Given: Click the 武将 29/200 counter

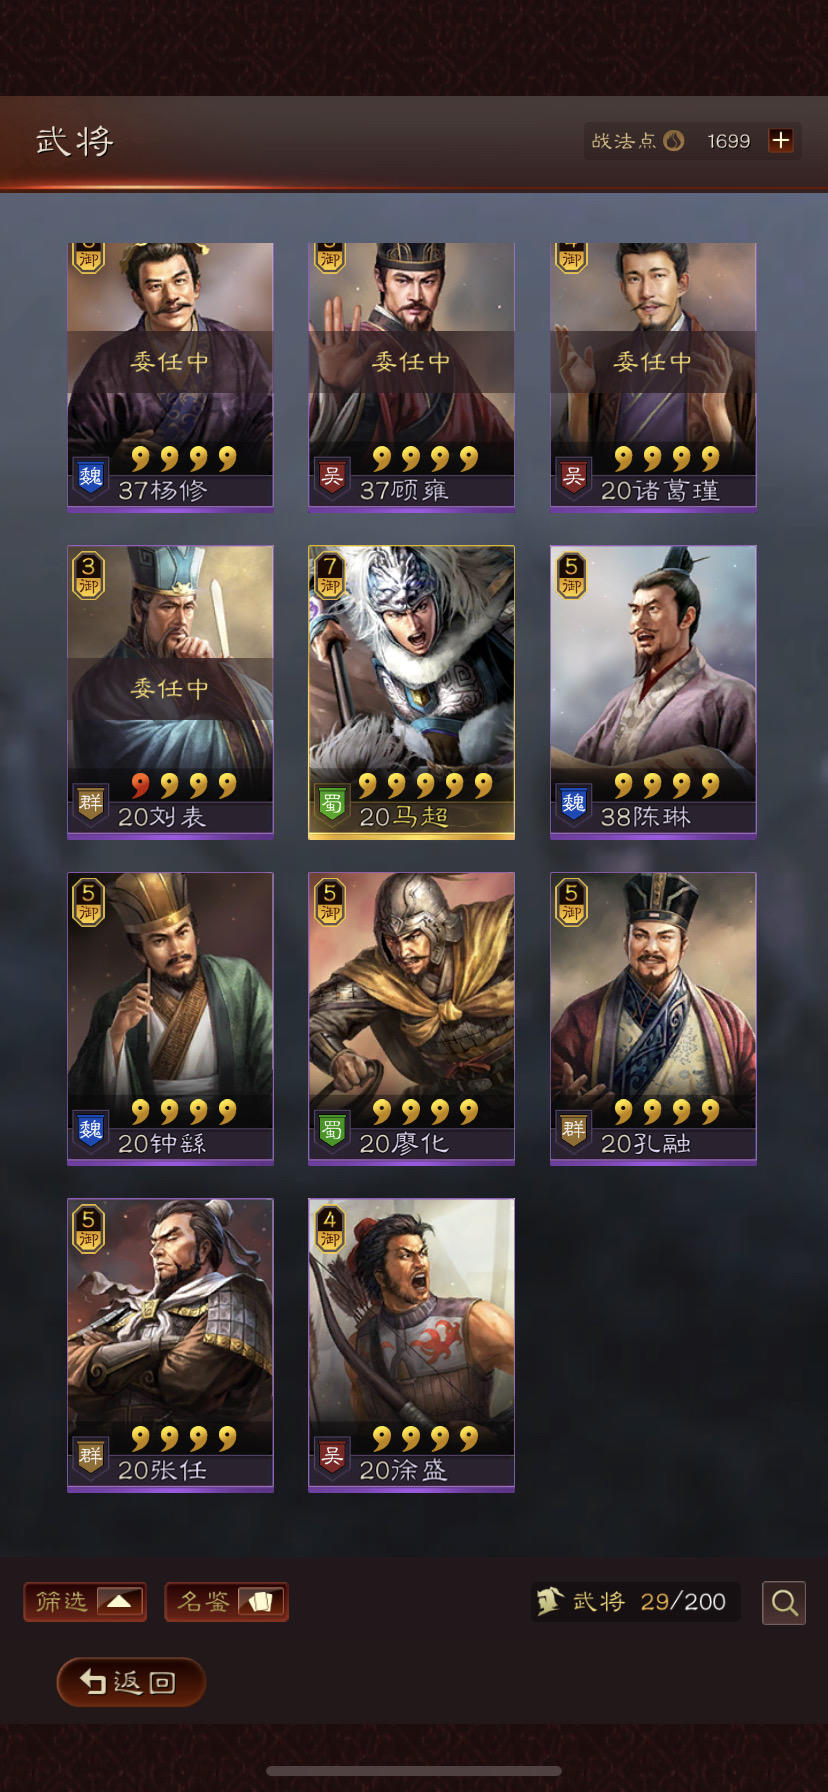Looking at the screenshot, I should coord(635,1602).
